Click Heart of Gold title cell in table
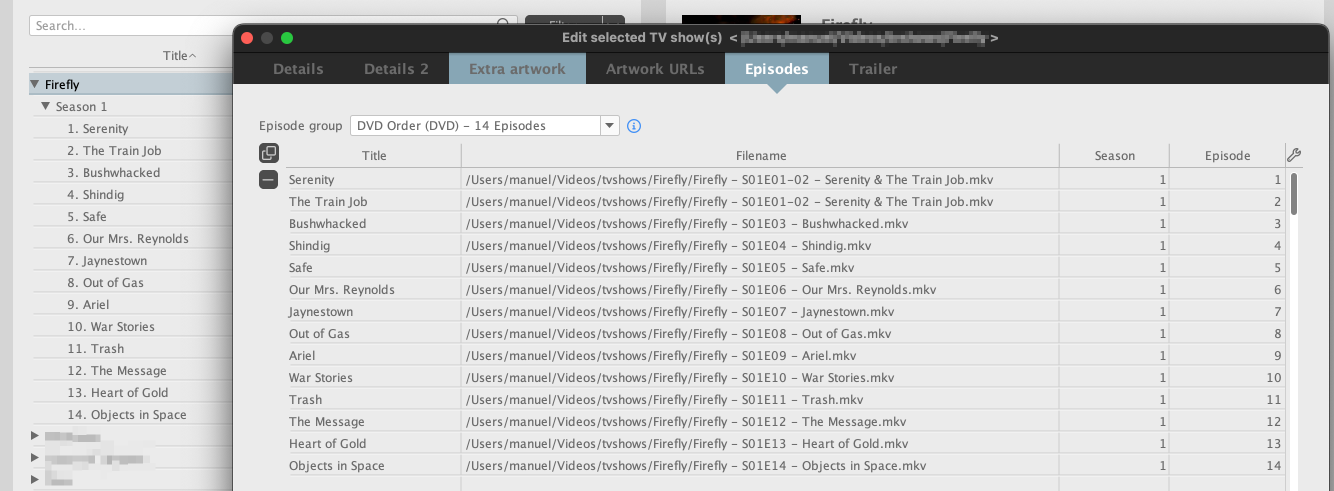This screenshot has width=1334, height=491. click(x=374, y=444)
